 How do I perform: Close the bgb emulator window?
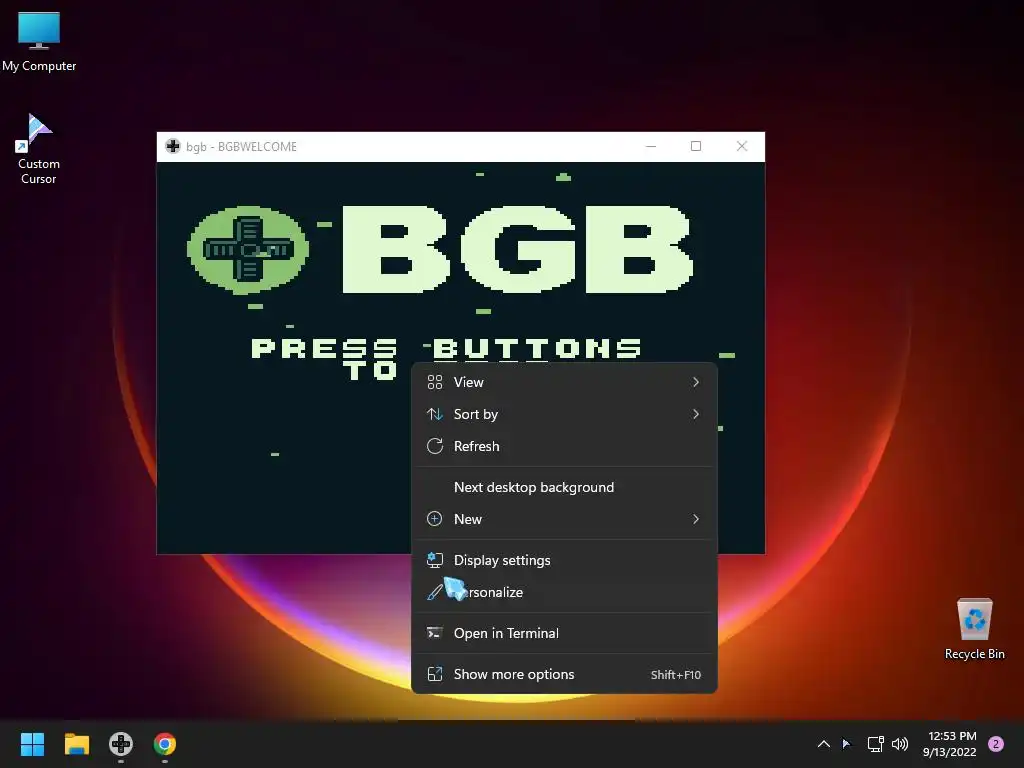click(742, 146)
